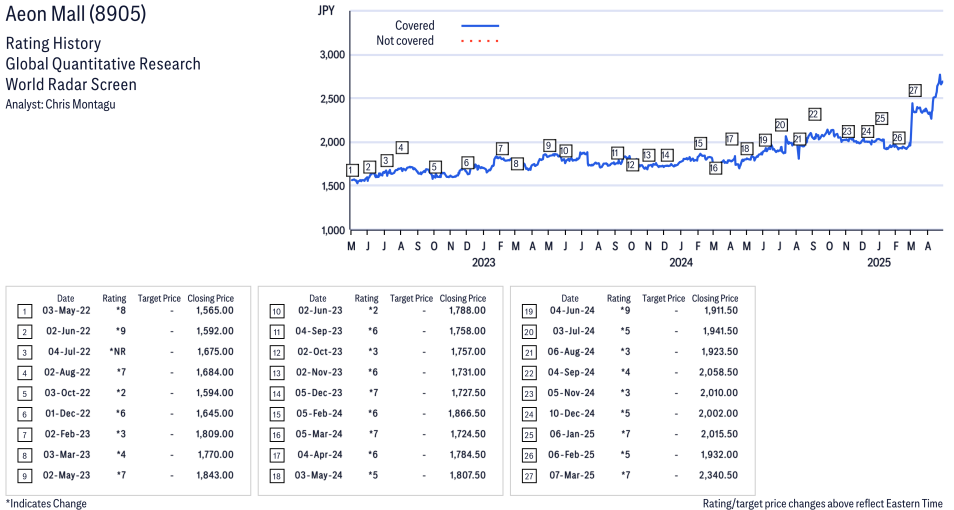
Task: Click the JPY axis unit label
Action: pos(326,11)
